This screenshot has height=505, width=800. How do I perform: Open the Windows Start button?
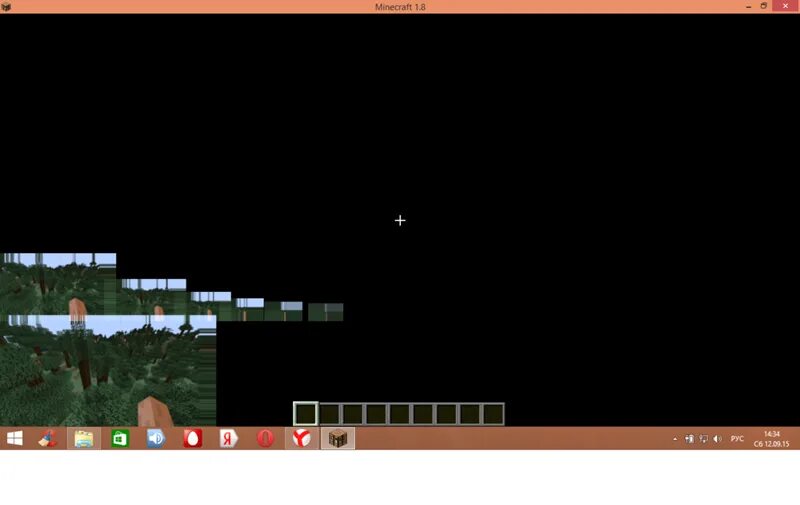tap(15, 438)
